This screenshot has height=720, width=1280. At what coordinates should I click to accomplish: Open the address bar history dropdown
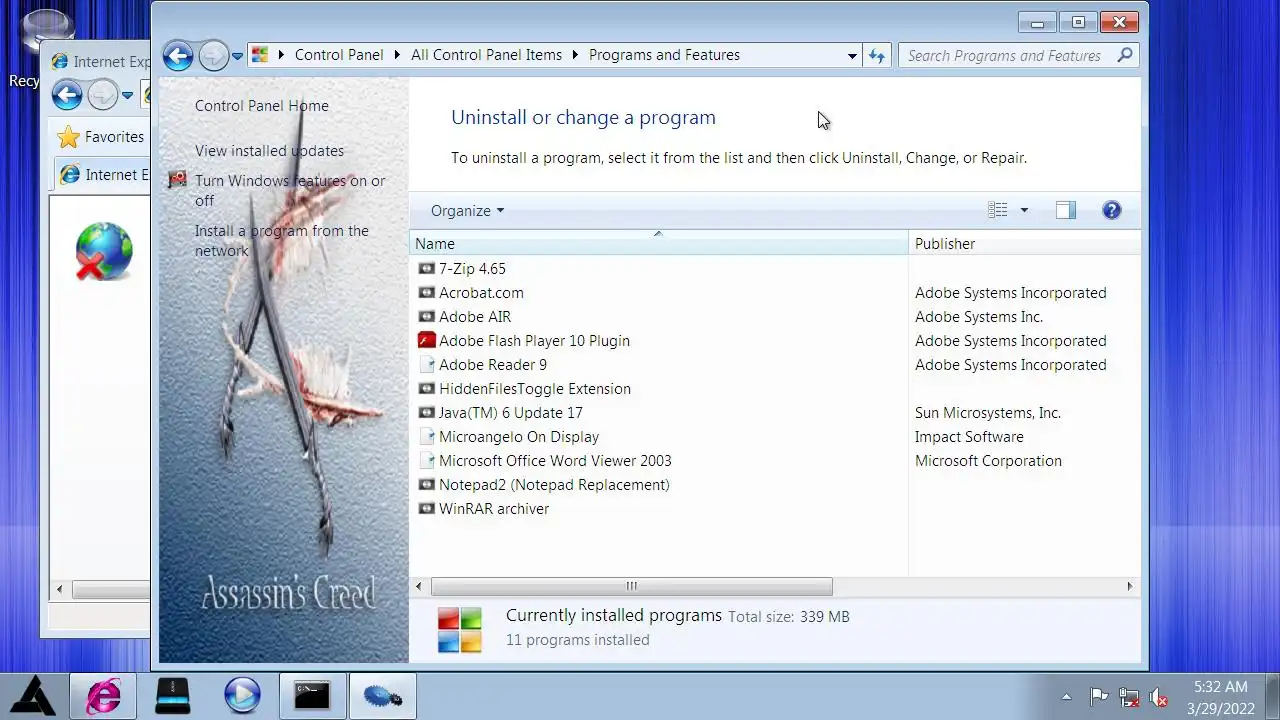852,56
